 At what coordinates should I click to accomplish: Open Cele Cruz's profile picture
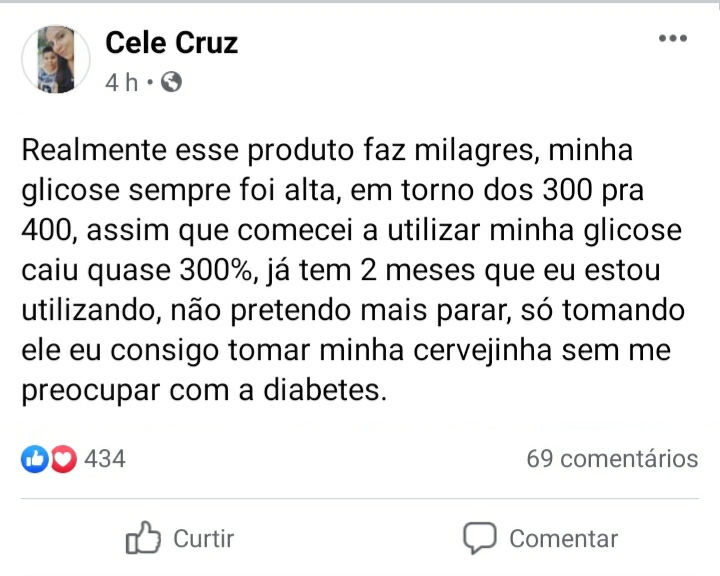(56, 59)
